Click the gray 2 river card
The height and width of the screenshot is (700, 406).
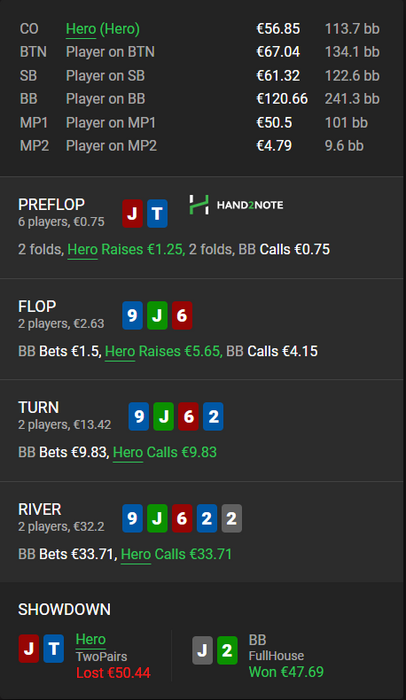(232, 518)
